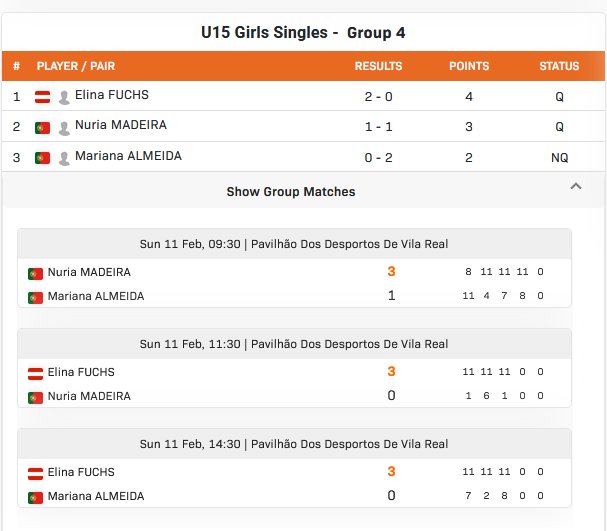Click Austria flag for Elina FUCHS in 14:30 match
607x531 pixels.
point(35,473)
